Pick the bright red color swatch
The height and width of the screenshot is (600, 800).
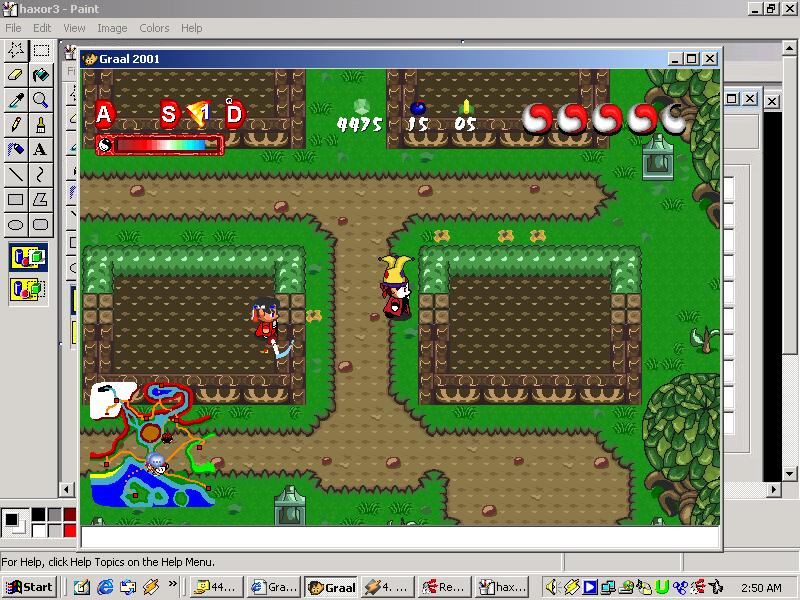tap(70, 531)
